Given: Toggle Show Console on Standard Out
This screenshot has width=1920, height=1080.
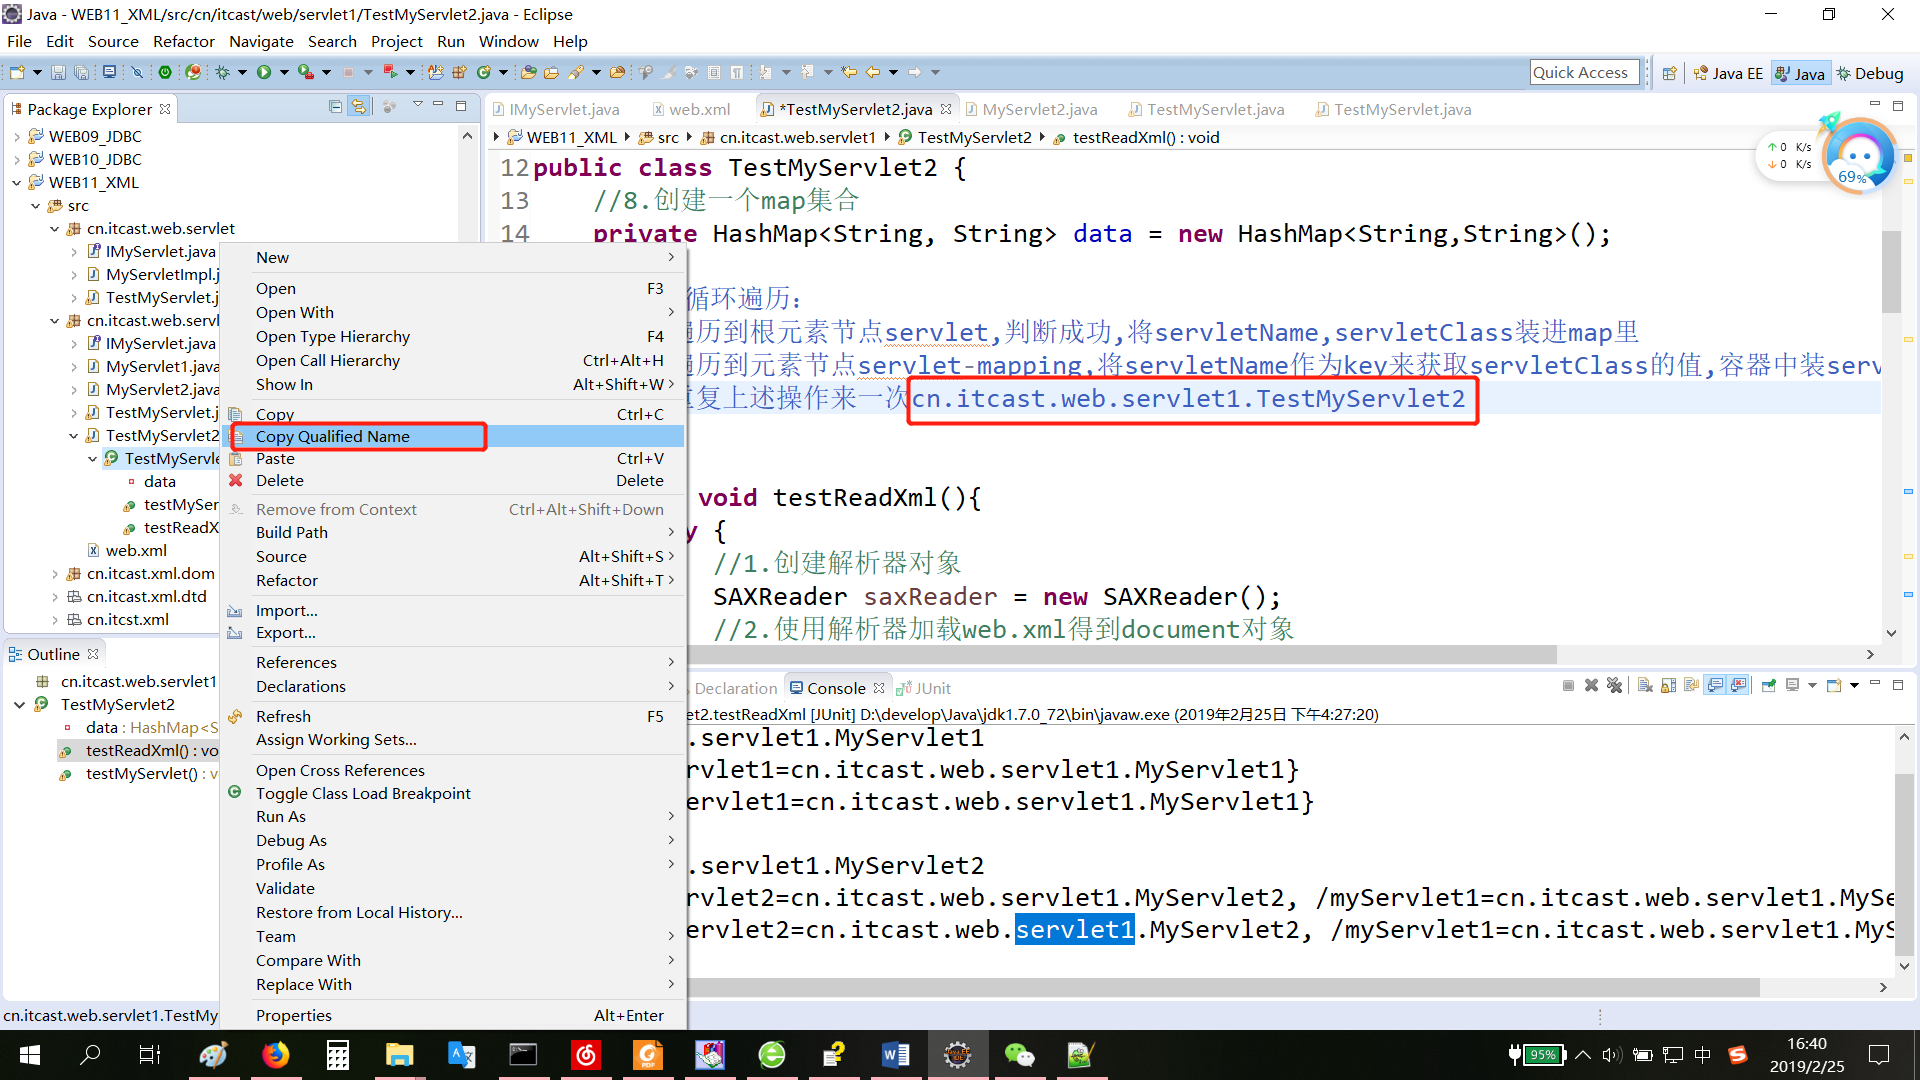Looking at the screenshot, I should (1716, 685).
